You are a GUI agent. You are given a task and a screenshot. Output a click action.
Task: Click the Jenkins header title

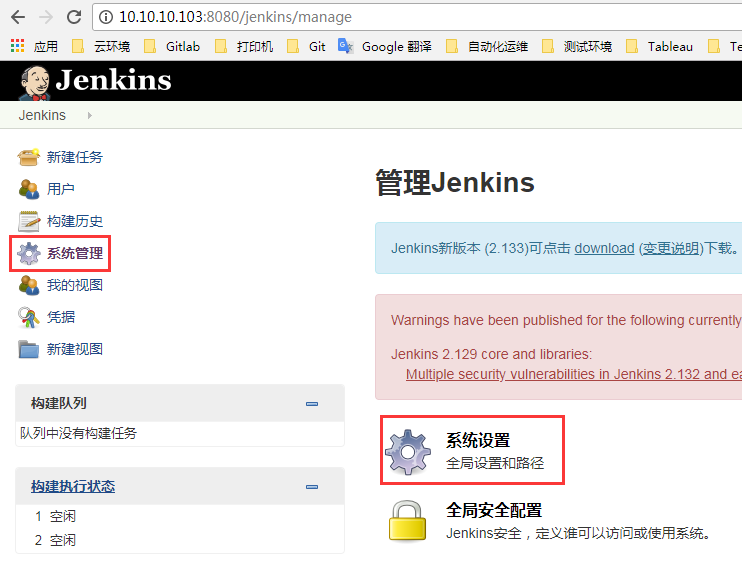click(114, 80)
